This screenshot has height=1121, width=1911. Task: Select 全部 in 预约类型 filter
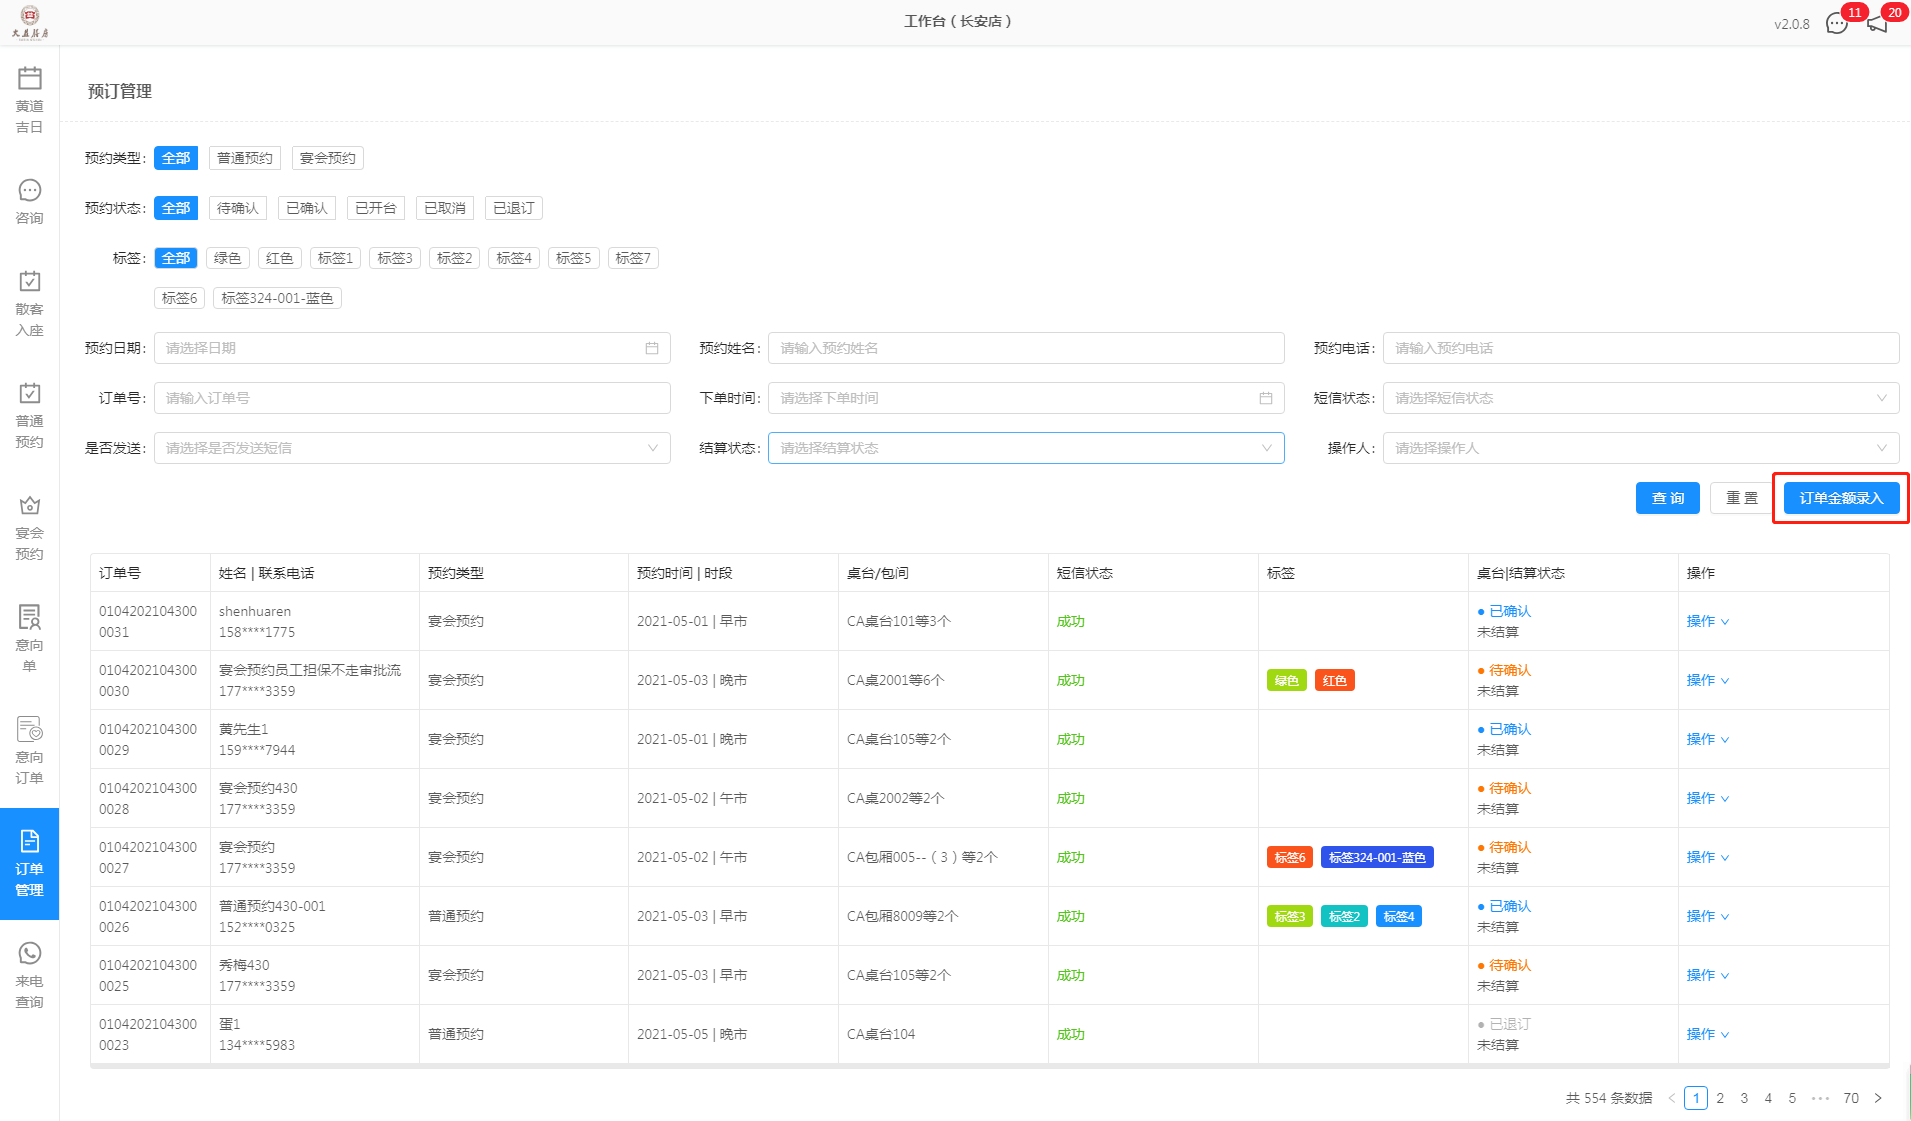(x=176, y=158)
